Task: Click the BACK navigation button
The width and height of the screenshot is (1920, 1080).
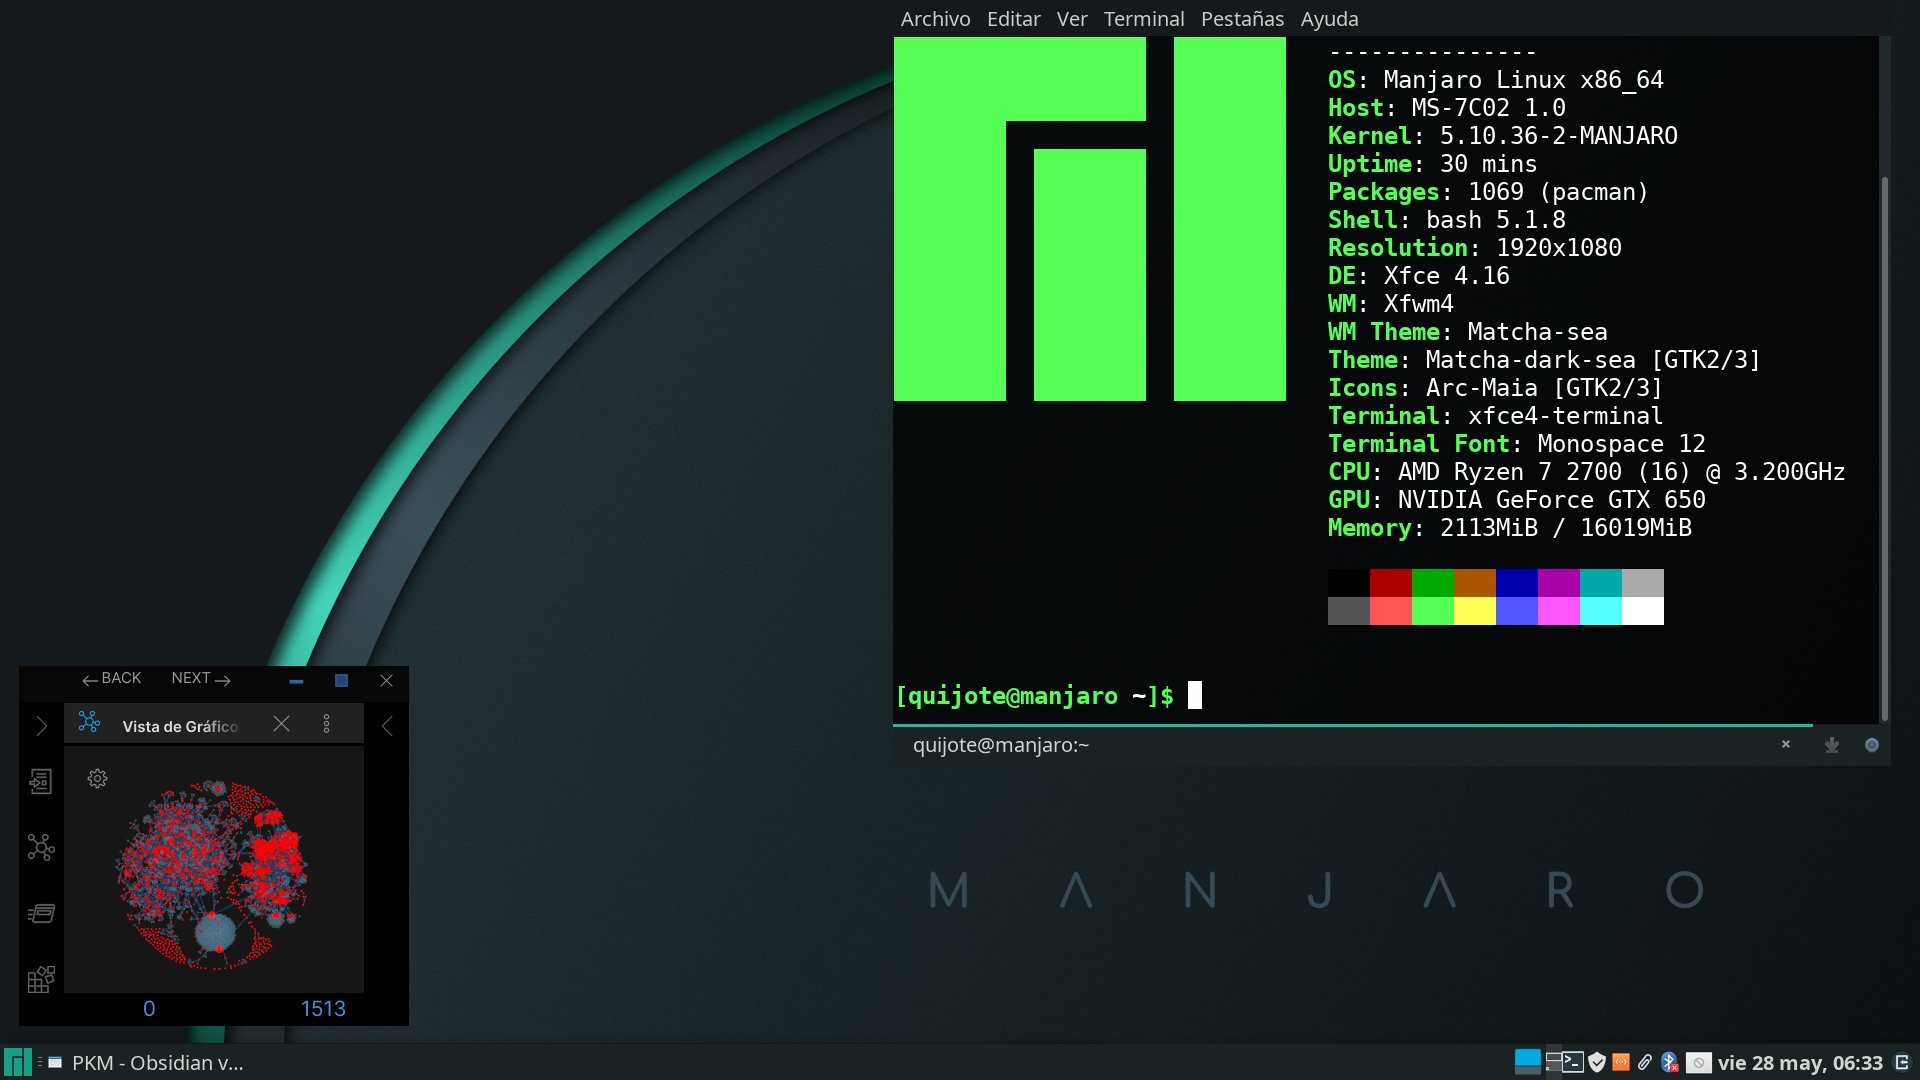Action: 112,679
